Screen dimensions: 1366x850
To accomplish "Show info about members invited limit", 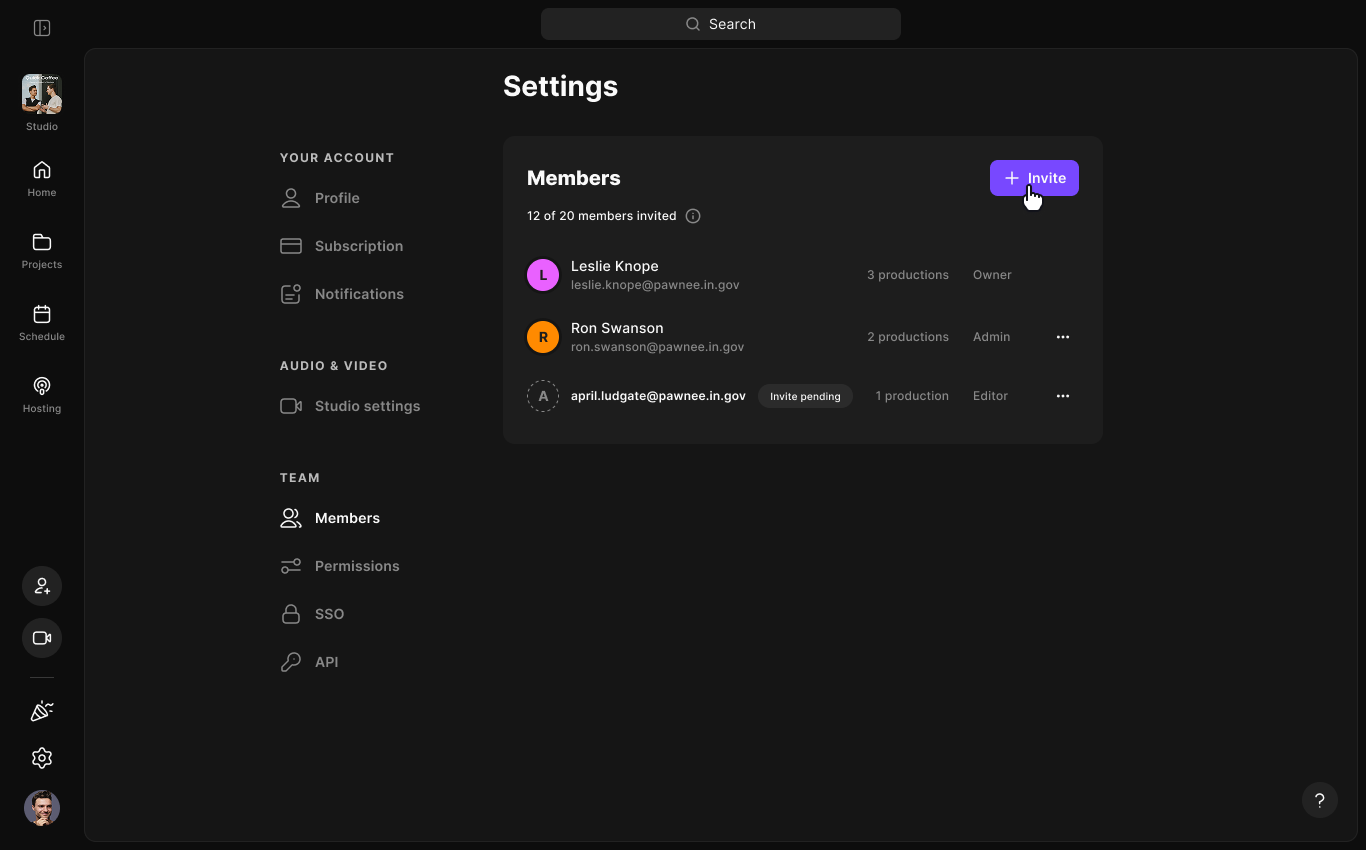I will tap(693, 216).
